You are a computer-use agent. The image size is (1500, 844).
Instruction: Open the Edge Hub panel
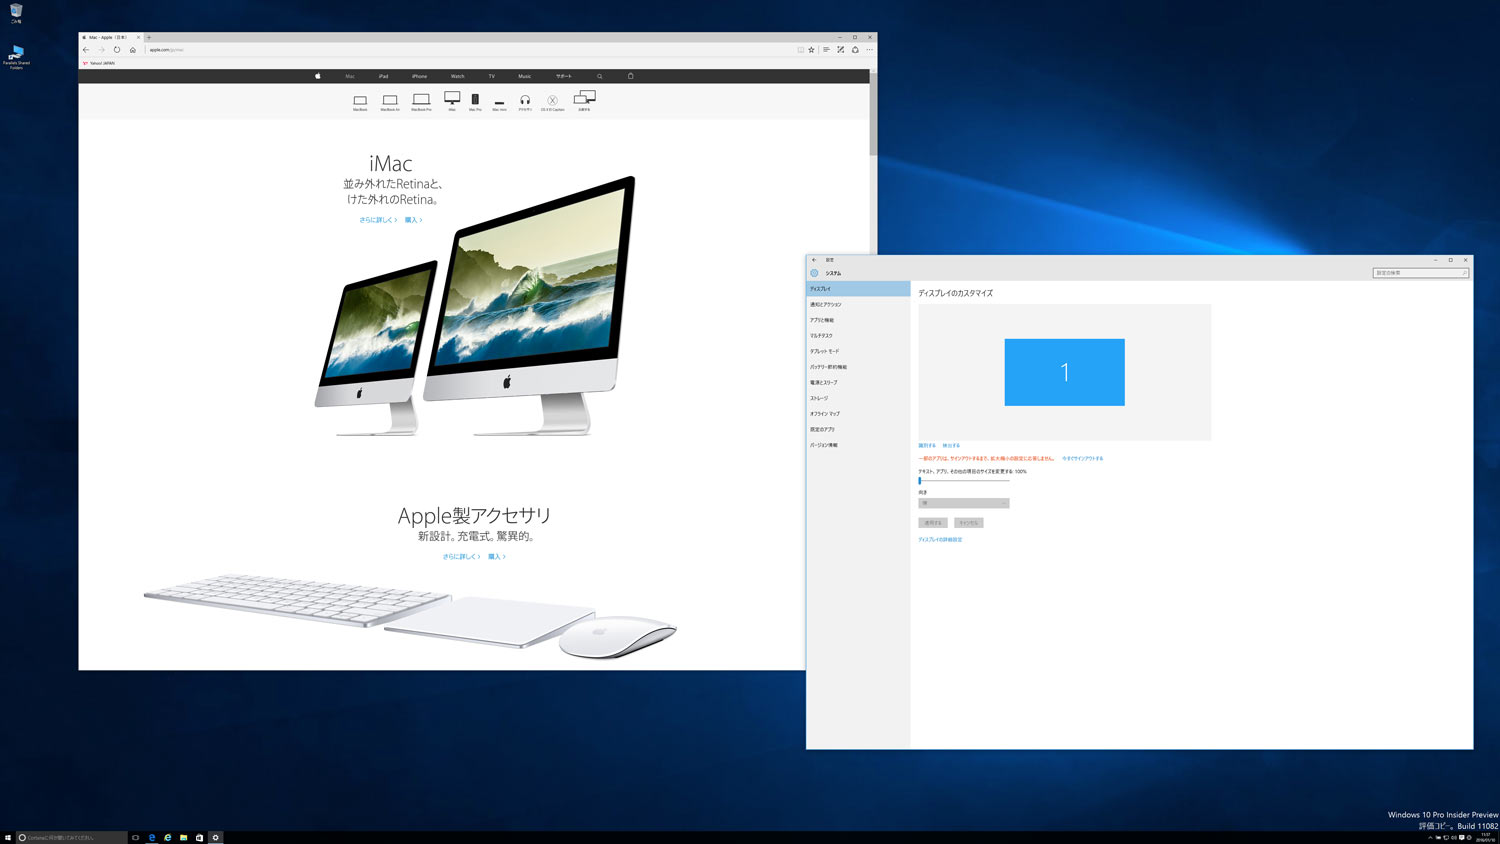[826, 50]
